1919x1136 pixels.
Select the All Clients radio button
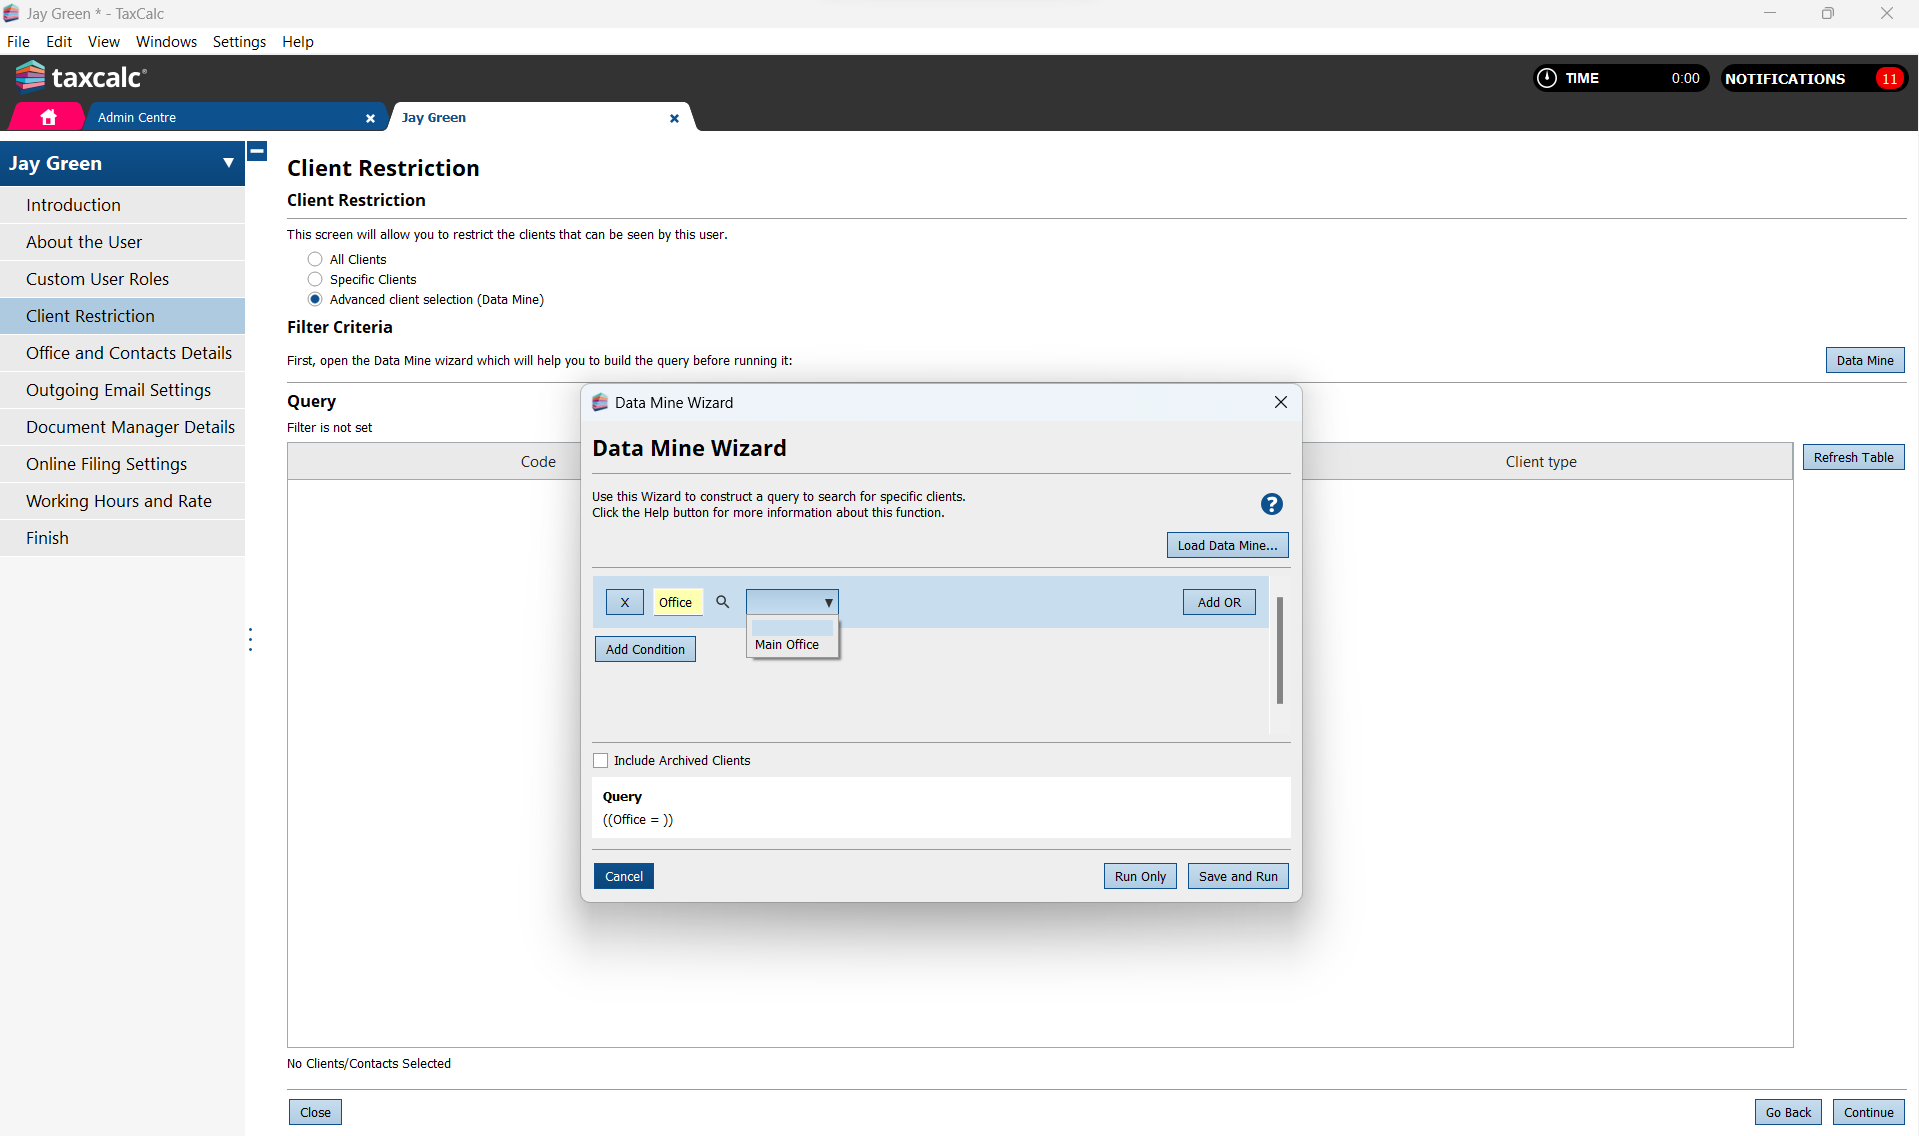(315, 259)
